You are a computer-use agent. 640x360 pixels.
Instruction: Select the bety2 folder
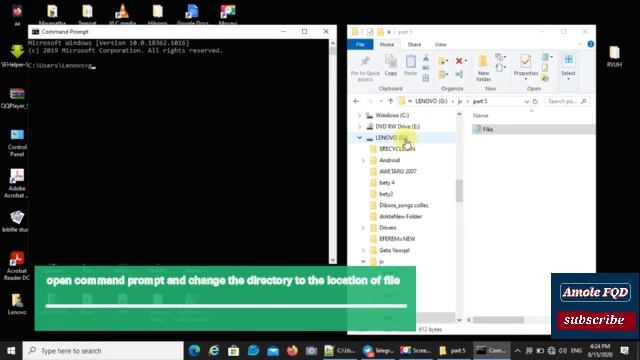point(386,194)
